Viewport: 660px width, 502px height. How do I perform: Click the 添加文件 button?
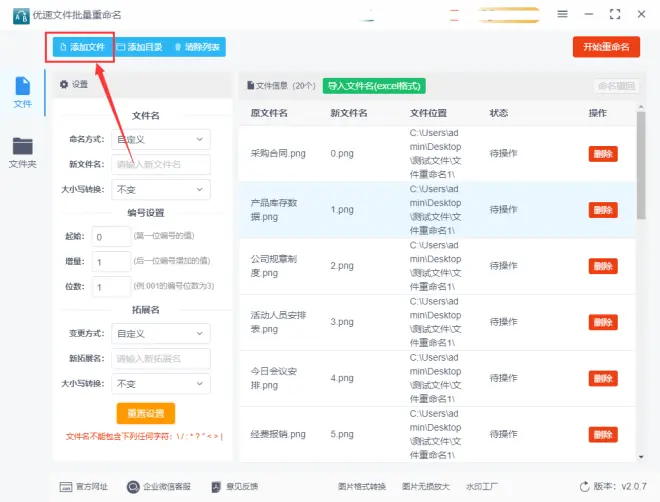(x=82, y=47)
